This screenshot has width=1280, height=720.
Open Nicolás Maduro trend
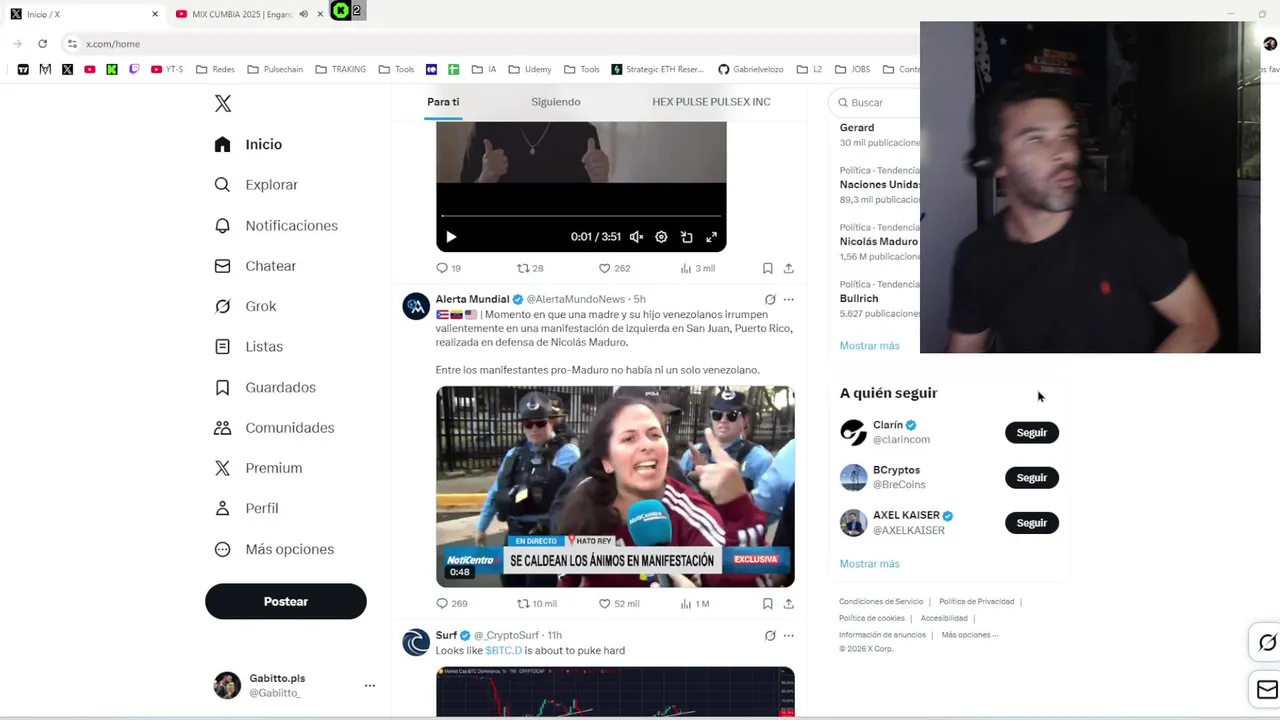(x=879, y=242)
